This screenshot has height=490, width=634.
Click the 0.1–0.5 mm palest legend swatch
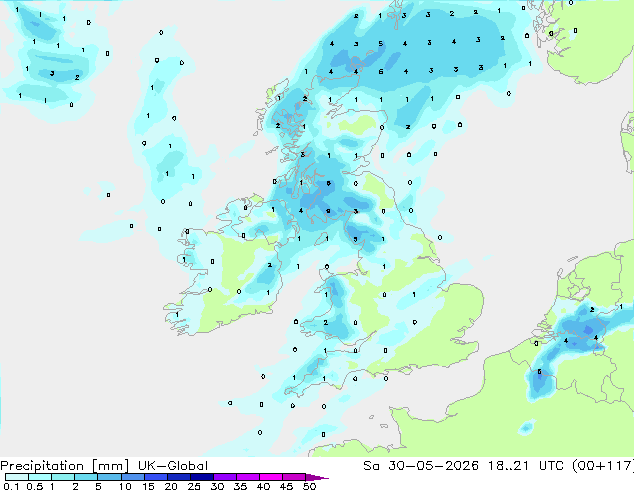click(17, 477)
